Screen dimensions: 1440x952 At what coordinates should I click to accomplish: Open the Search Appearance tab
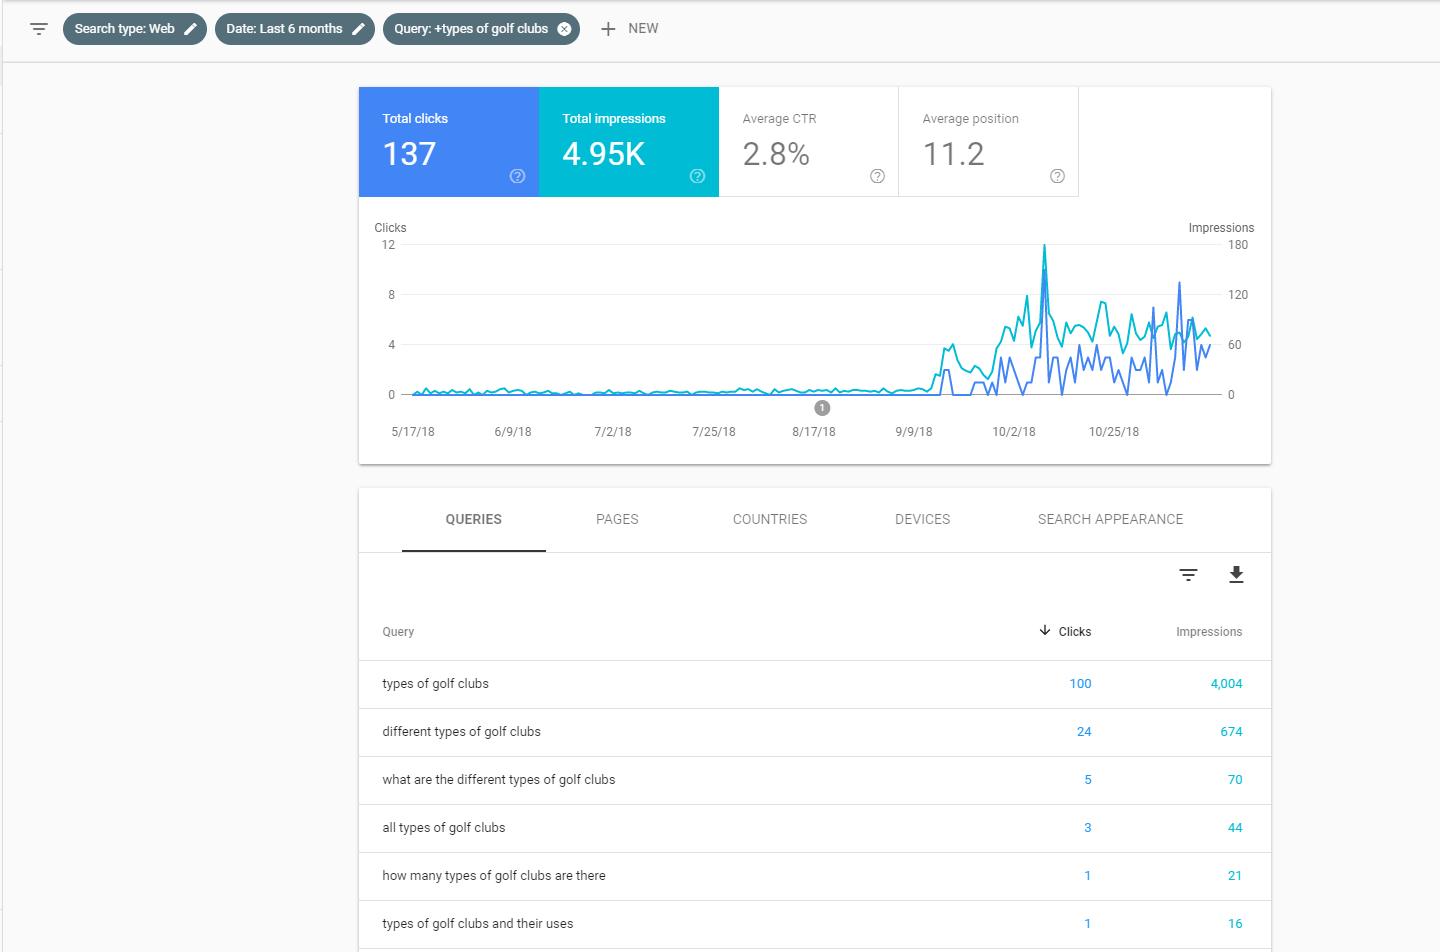[x=1110, y=520]
